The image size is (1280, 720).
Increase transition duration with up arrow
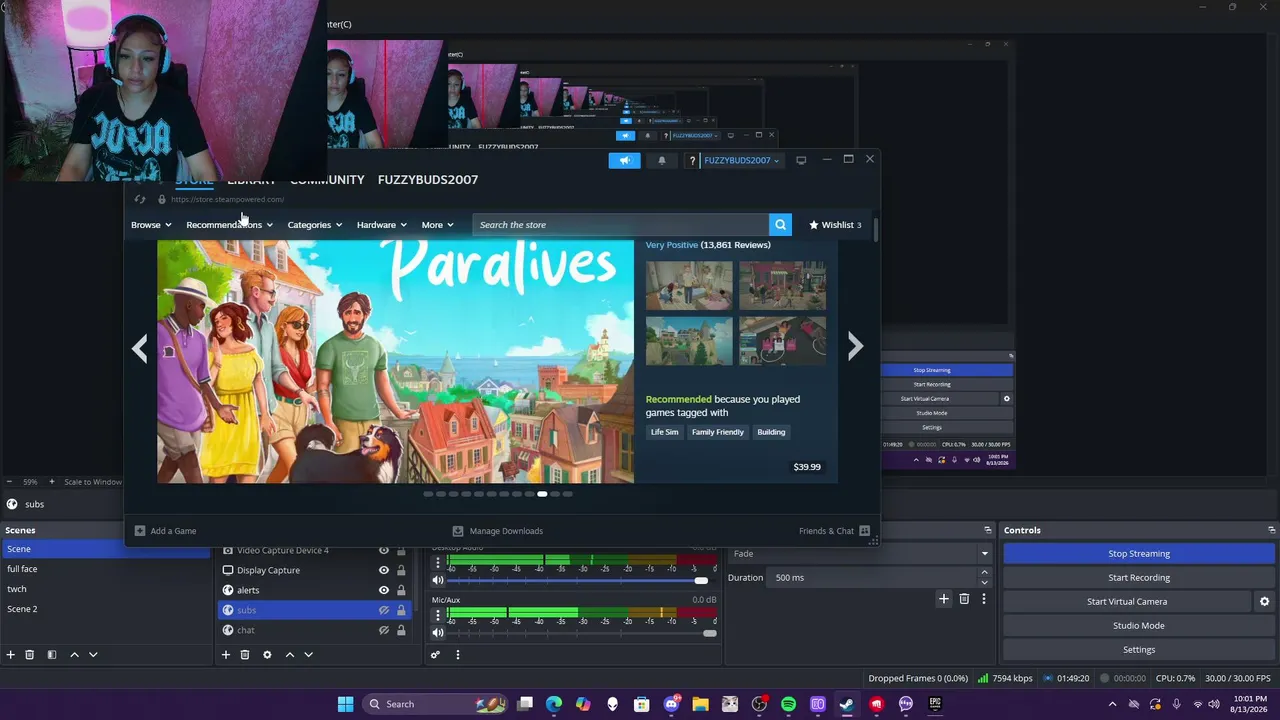[x=984, y=573]
